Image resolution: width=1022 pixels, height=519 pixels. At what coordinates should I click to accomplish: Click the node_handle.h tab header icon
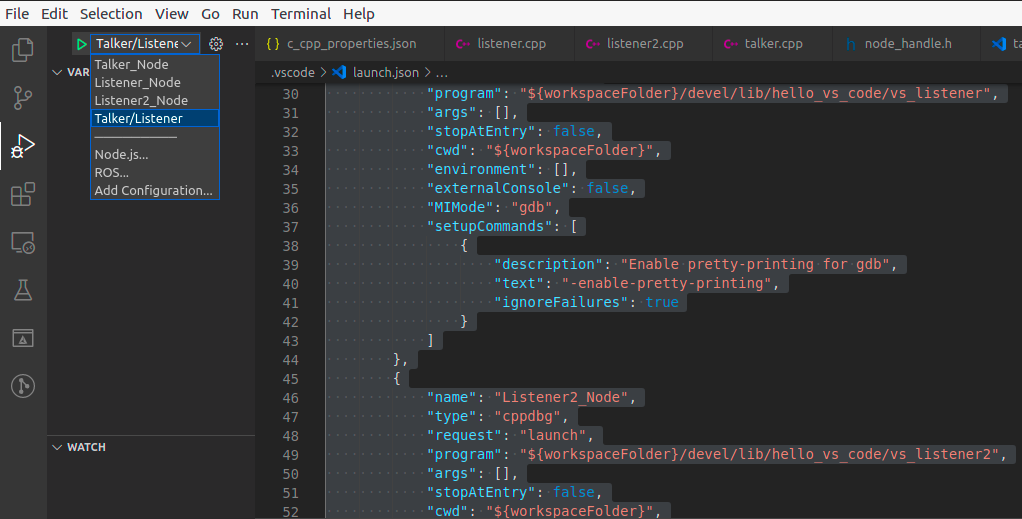click(850, 44)
